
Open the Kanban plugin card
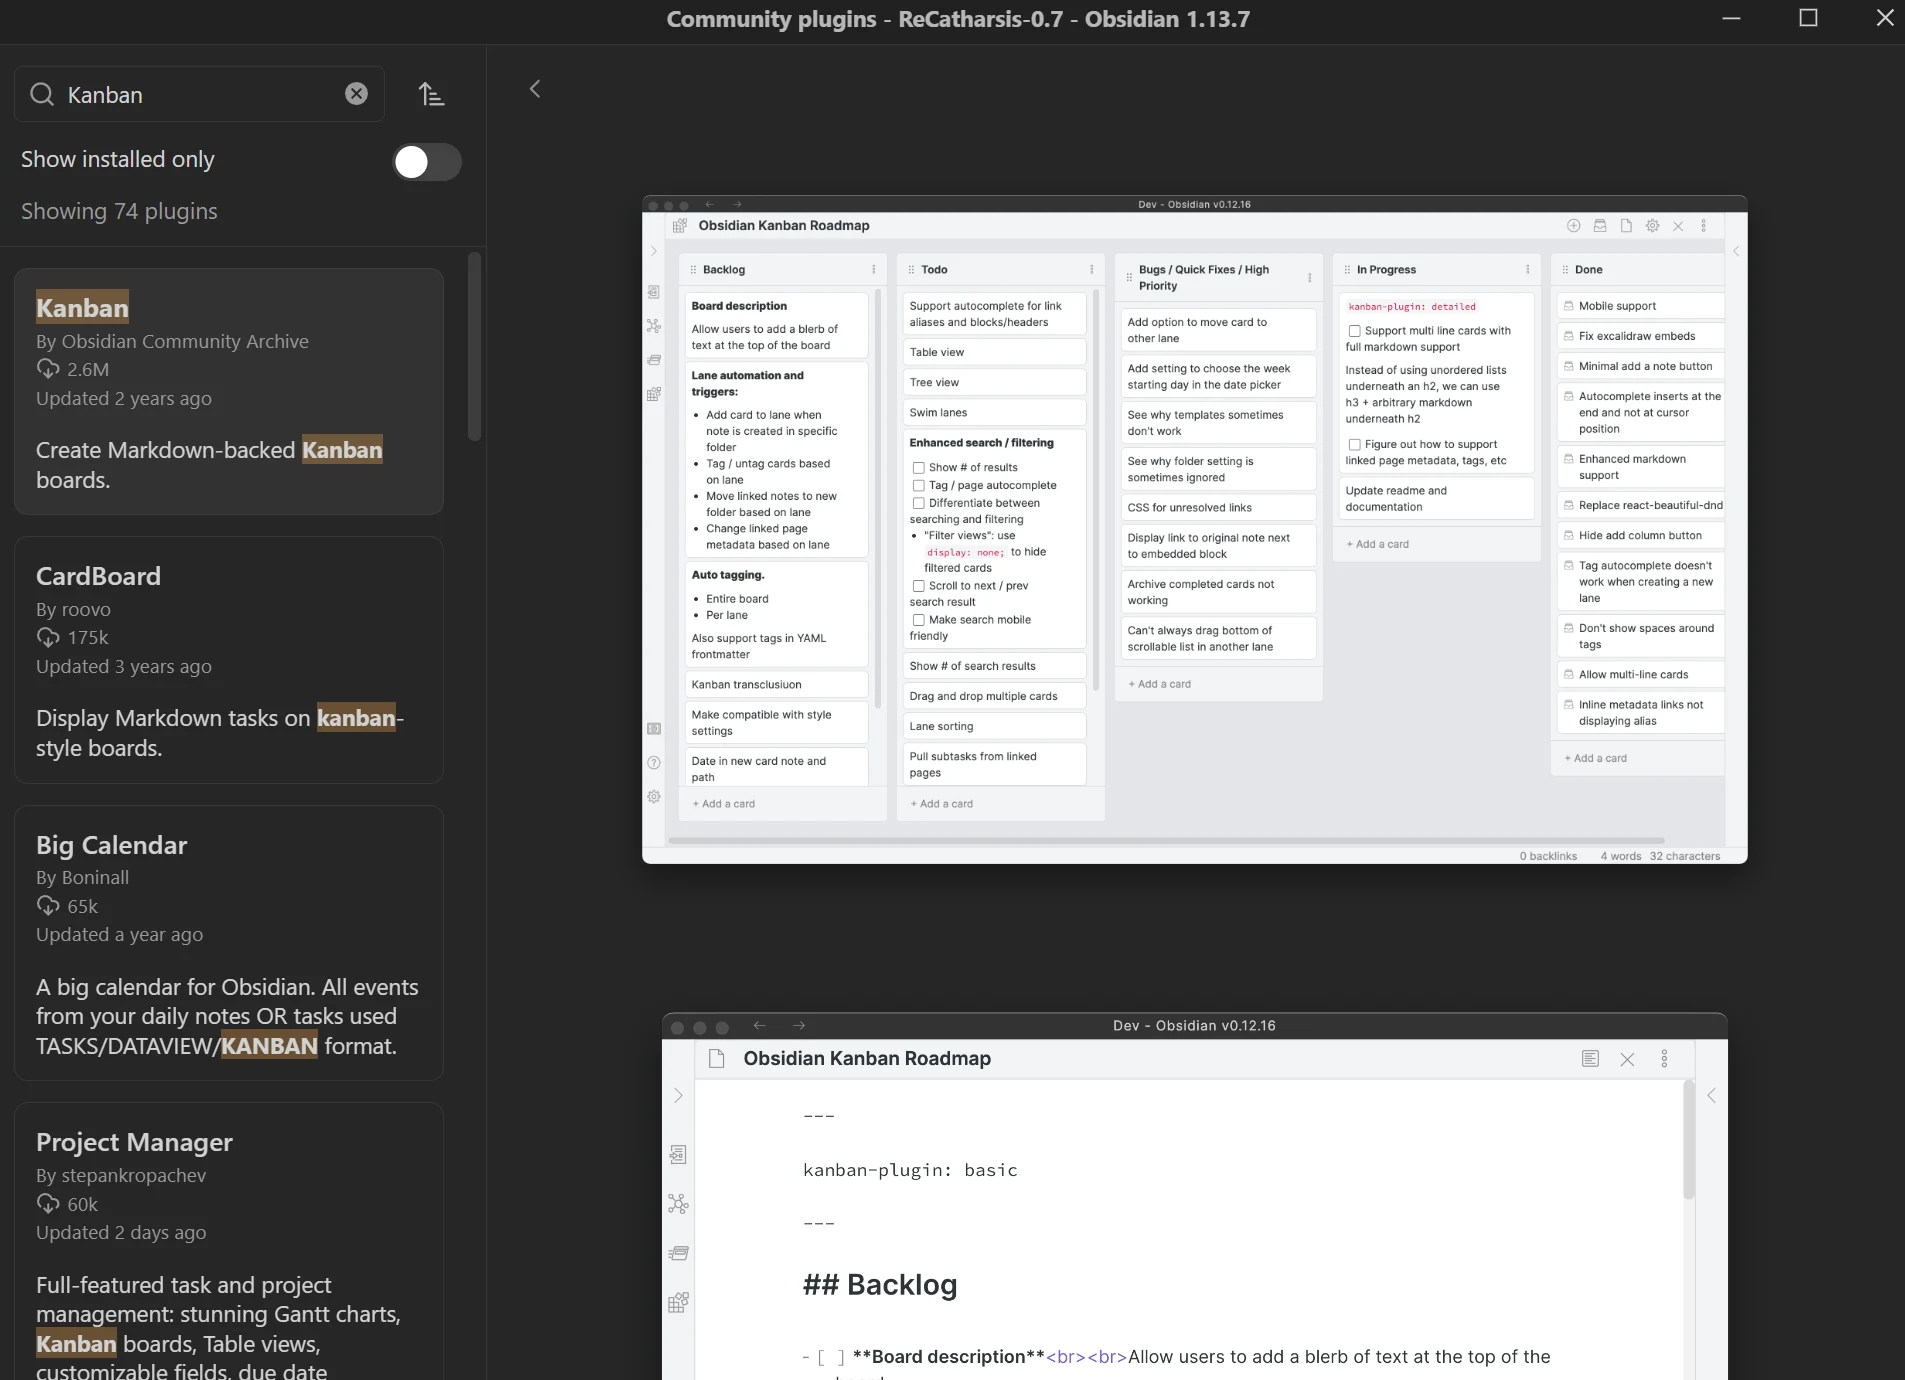[229, 391]
